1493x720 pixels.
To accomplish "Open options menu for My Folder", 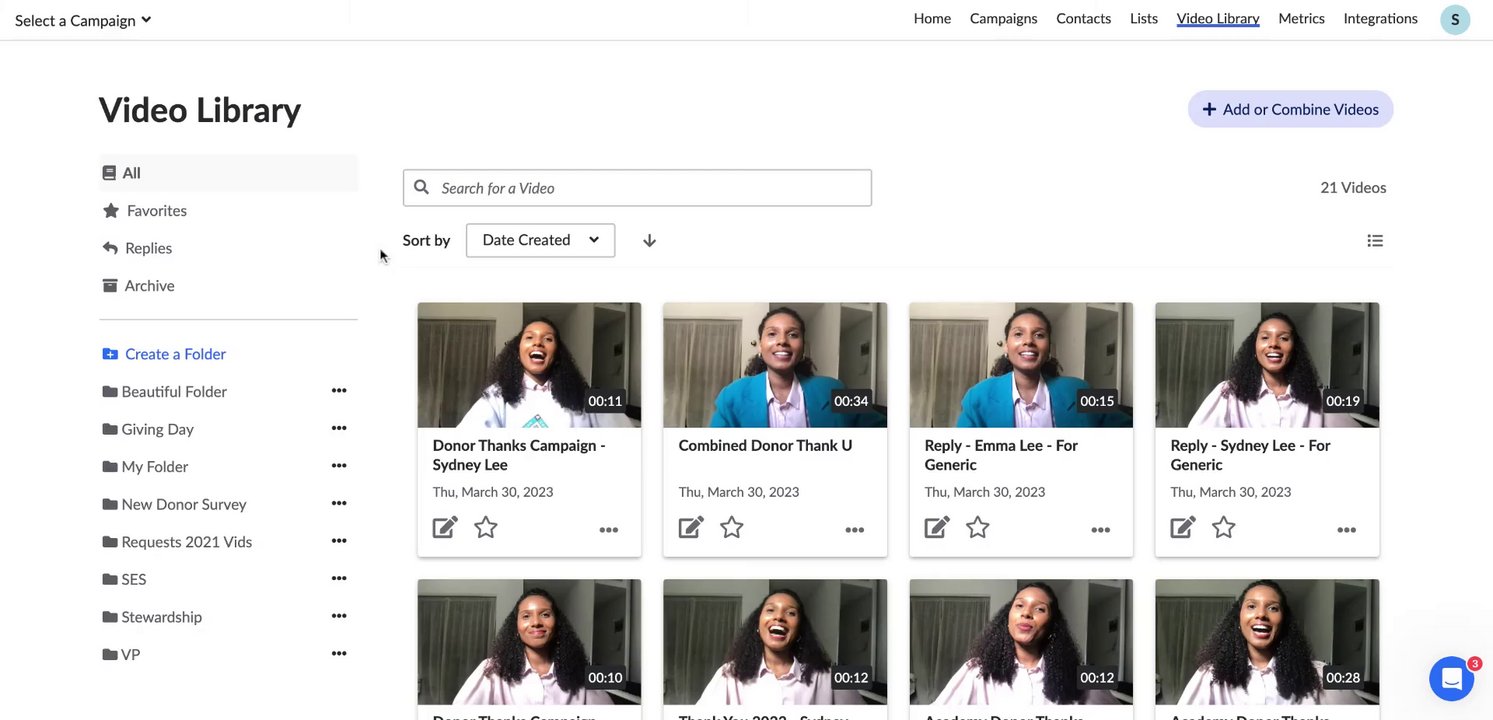I will point(339,466).
